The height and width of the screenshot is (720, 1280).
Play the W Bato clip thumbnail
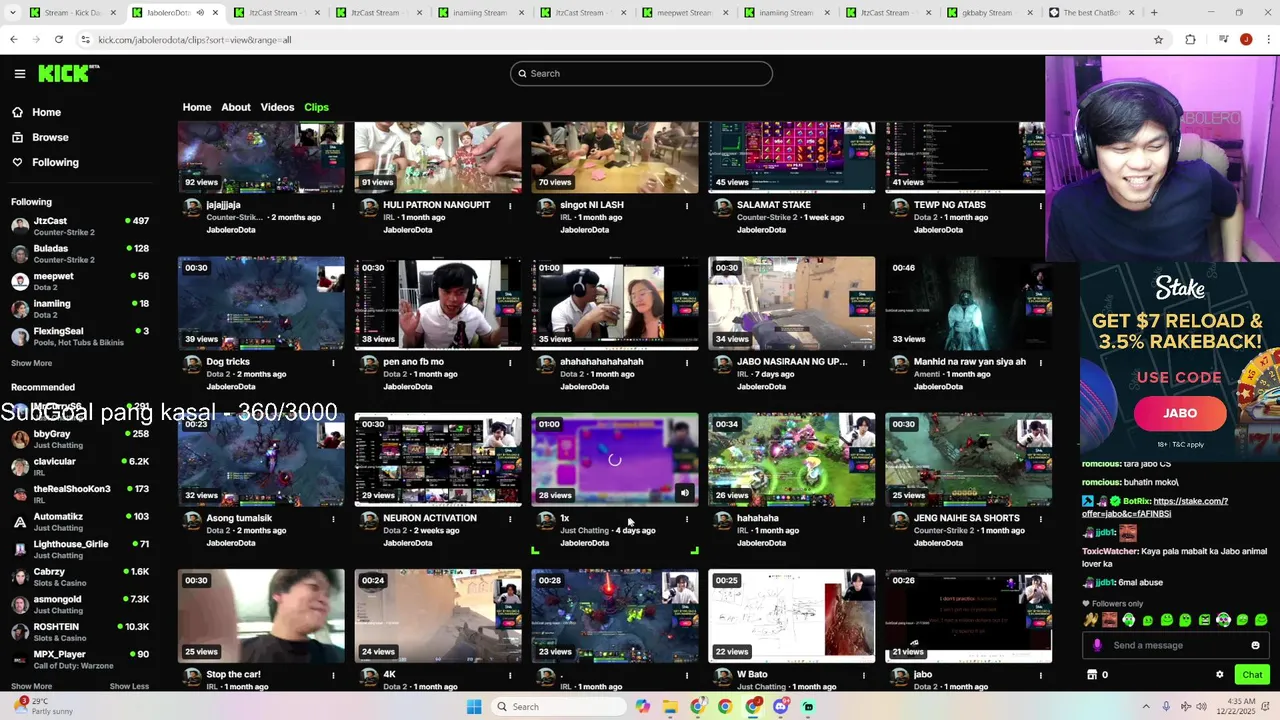[792, 616]
